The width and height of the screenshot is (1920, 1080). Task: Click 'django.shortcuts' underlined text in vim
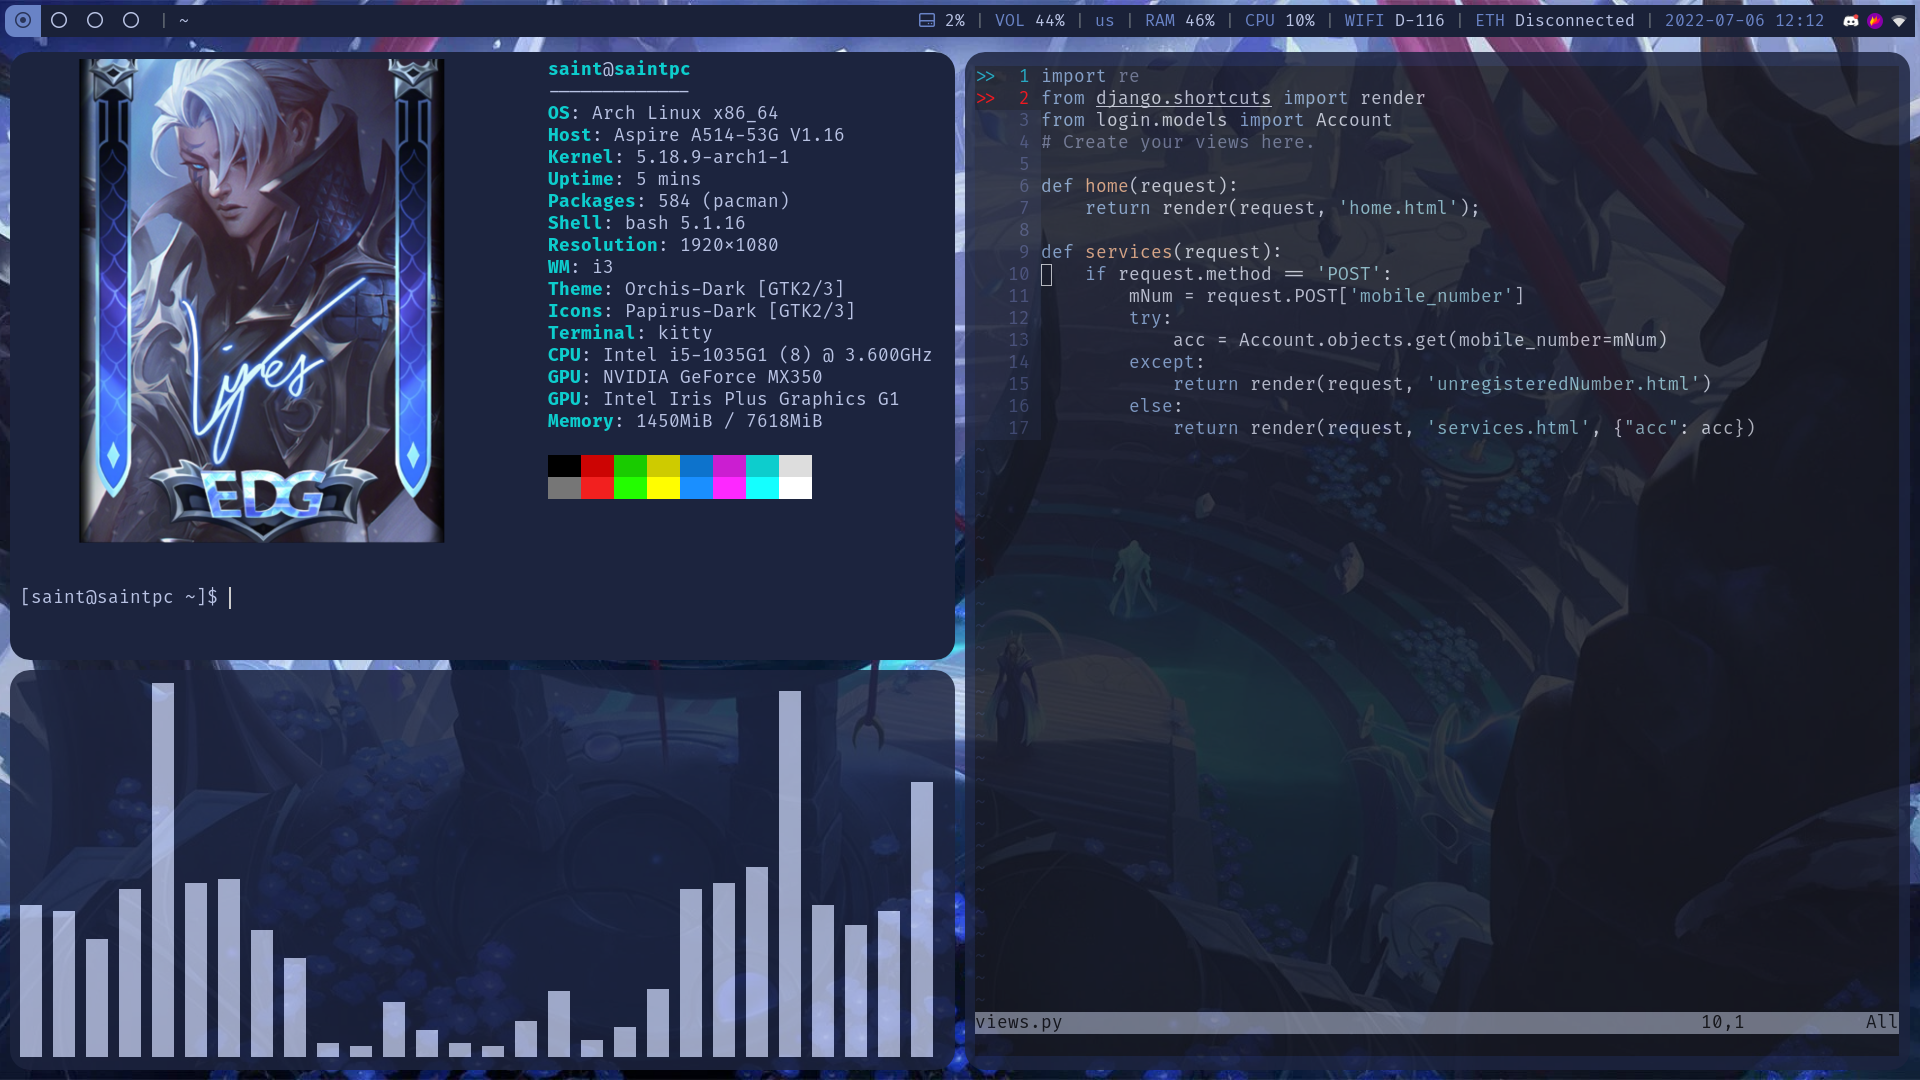[1183, 98]
